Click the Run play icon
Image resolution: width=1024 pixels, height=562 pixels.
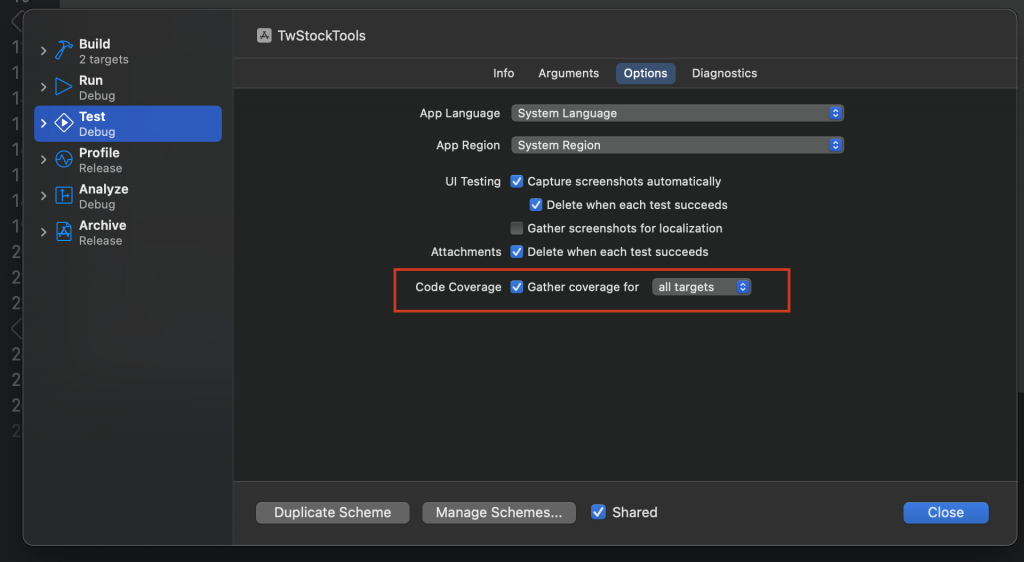(64, 87)
